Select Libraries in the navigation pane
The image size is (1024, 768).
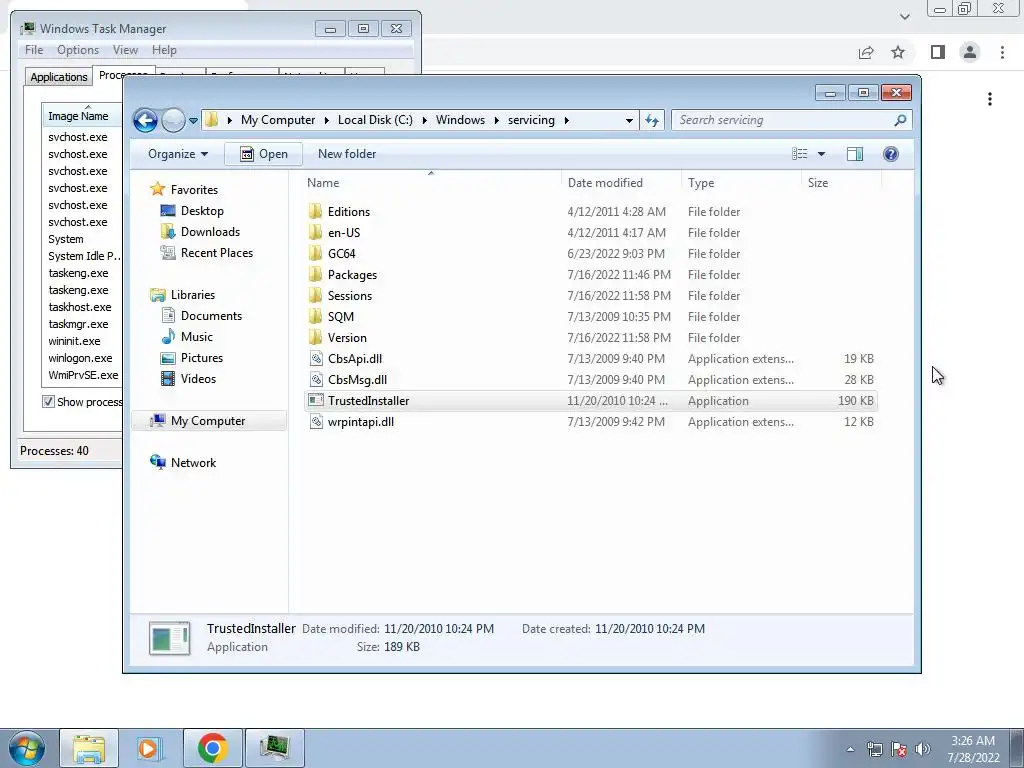click(193, 295)
